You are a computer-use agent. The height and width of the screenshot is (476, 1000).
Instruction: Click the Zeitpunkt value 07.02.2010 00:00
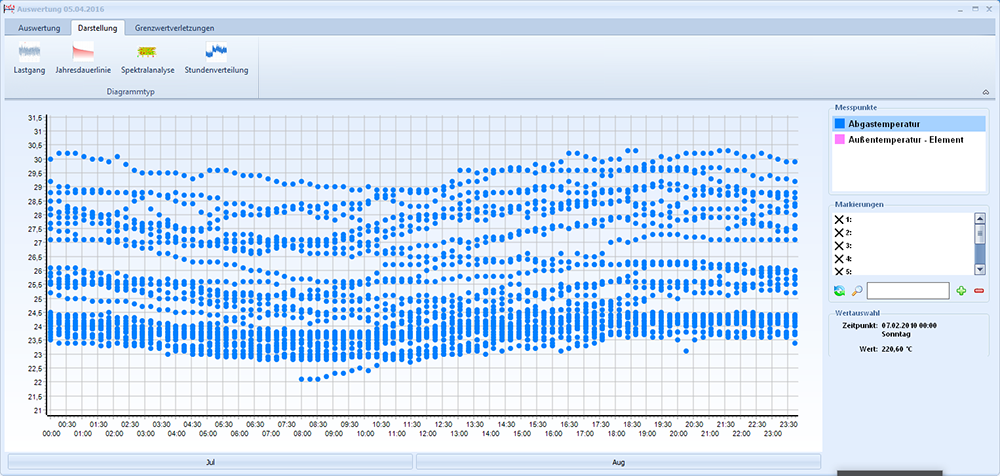tap(909, 325)
